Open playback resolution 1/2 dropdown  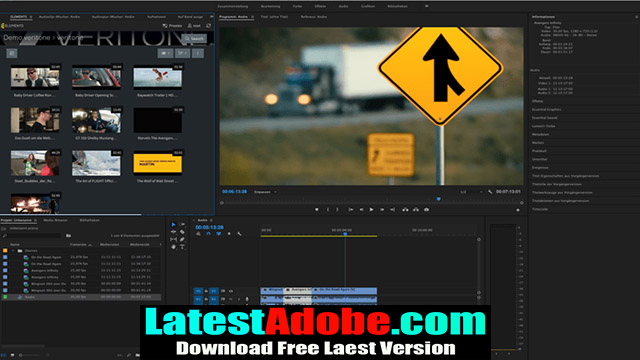pos(471,192)
